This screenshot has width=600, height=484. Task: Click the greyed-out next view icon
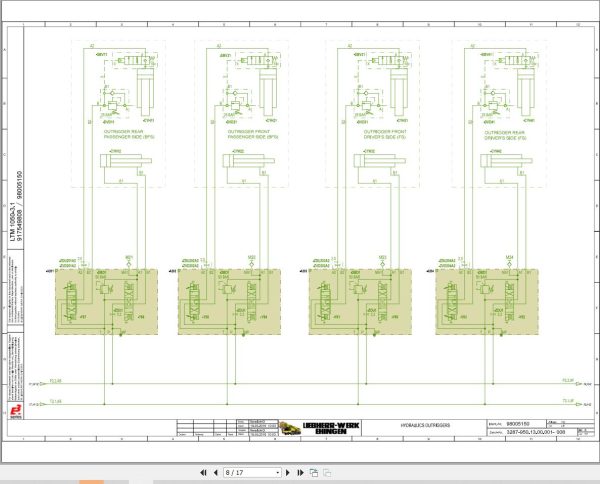tap(327, 473)
